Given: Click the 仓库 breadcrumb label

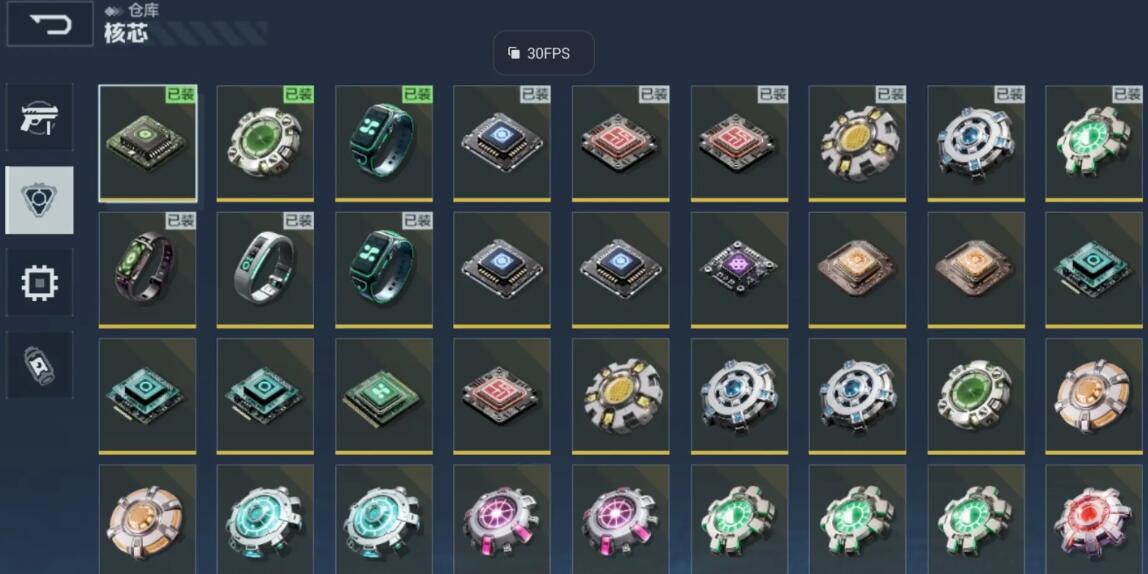Looking at the screenshot, I should tap(144, 11).
